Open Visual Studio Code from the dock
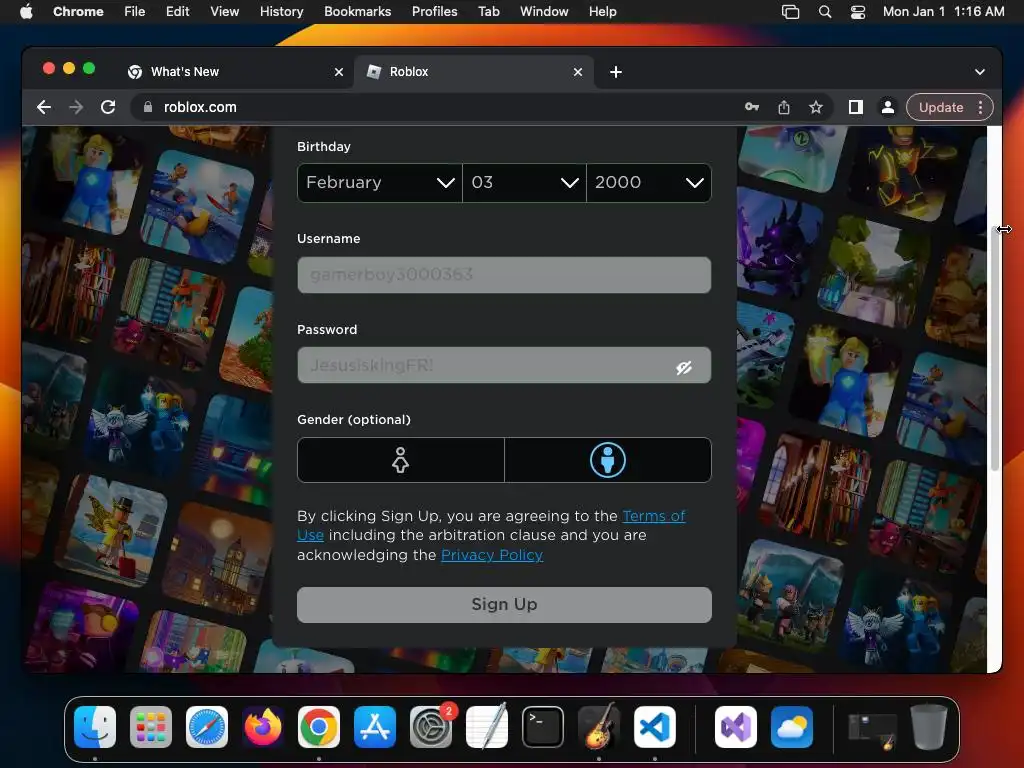The width and height of the screenshot is (1024, 768). [654, 727]
